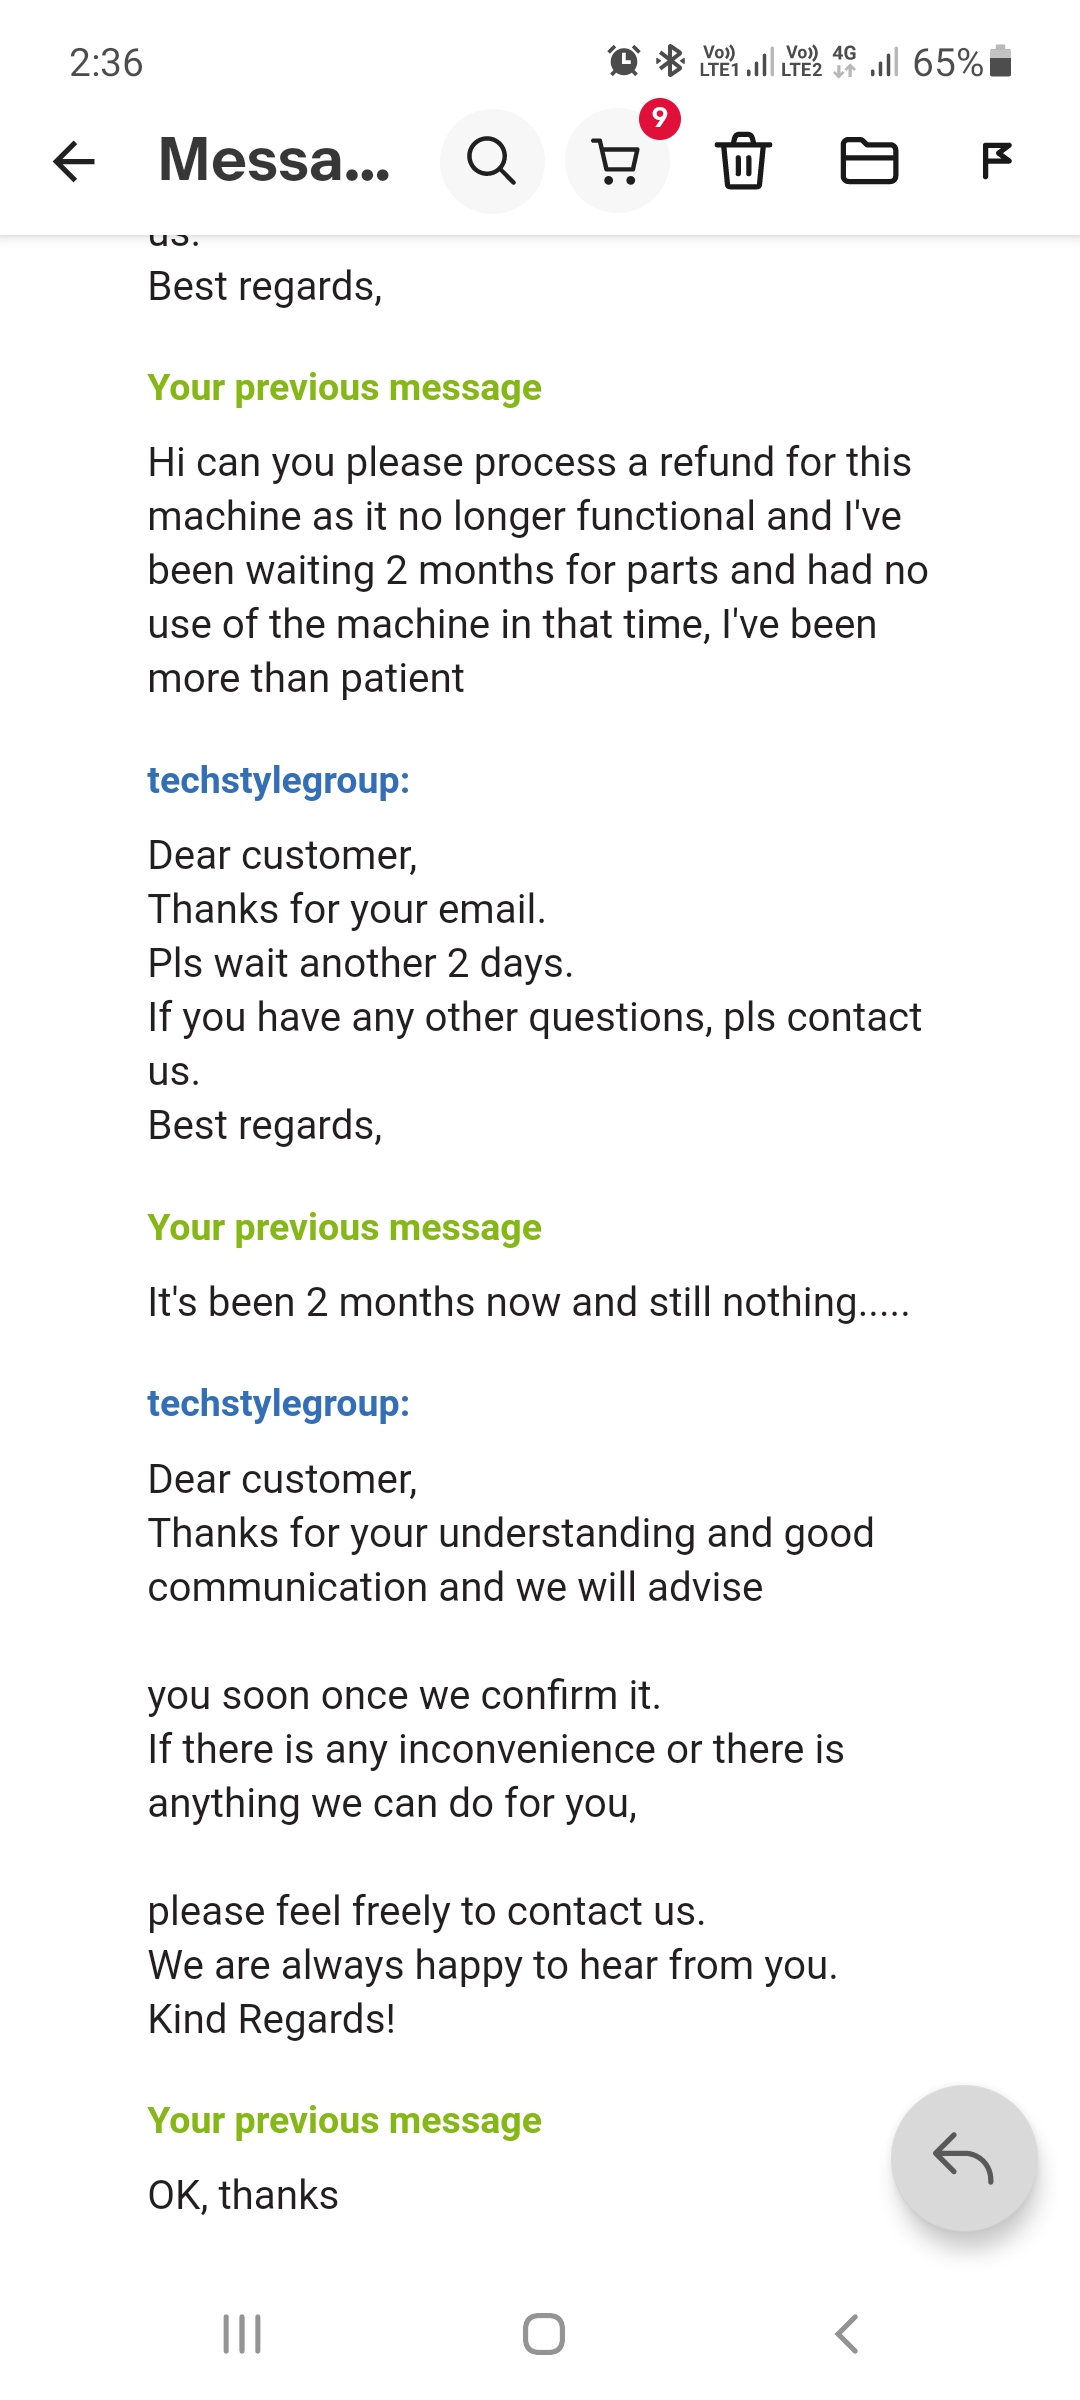Open the shopping cart
The image size is (1080, 2400).
pos(617,161)
